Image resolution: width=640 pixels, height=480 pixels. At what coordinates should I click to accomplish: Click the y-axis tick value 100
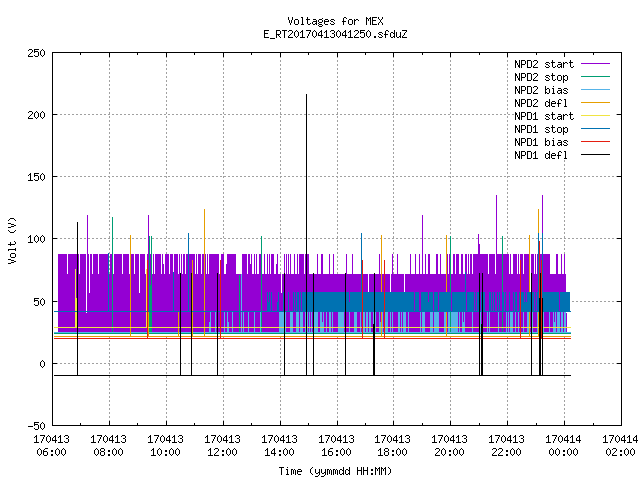tap(36, 239)
